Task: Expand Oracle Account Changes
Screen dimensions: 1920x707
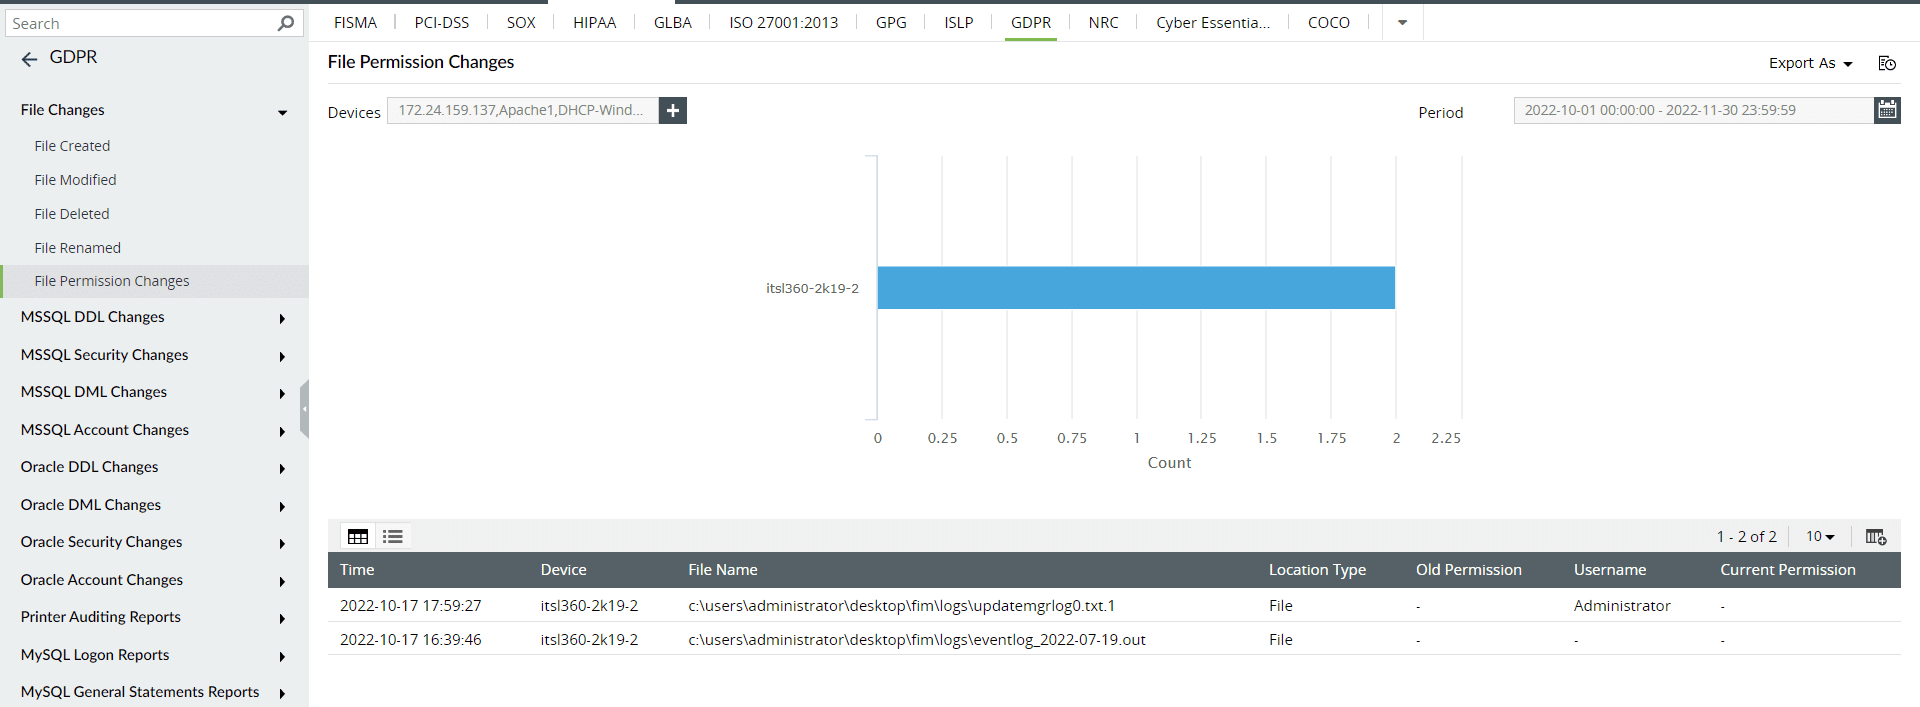Action: 283,582
